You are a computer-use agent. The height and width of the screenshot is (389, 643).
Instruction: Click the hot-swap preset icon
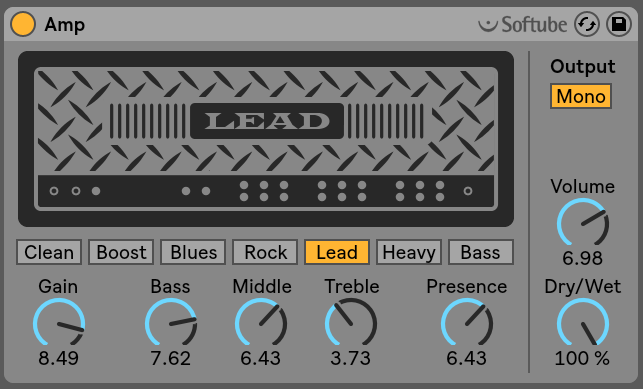[x=587, y=24]
